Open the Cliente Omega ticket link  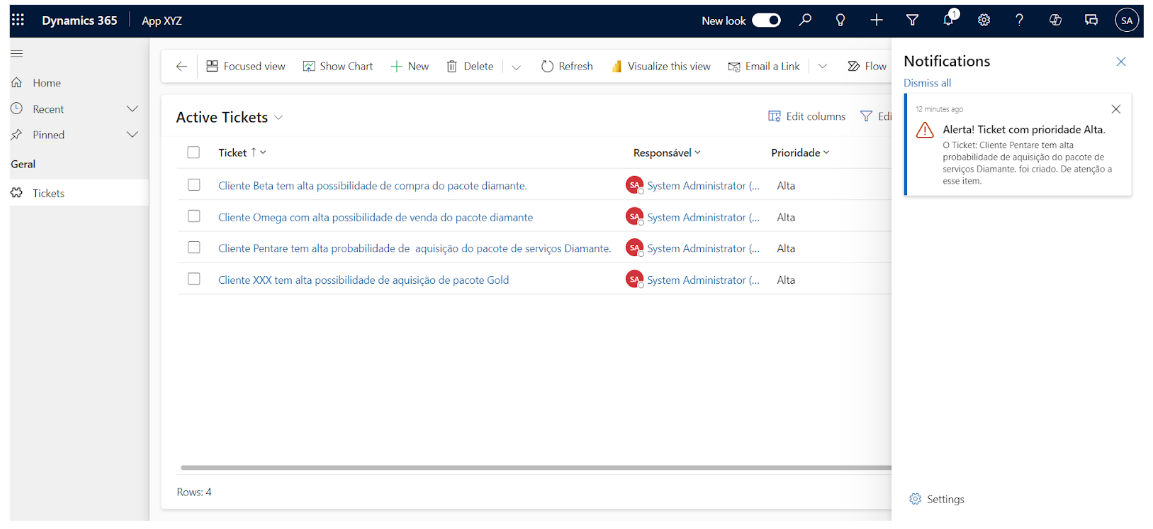pos(375,217)
